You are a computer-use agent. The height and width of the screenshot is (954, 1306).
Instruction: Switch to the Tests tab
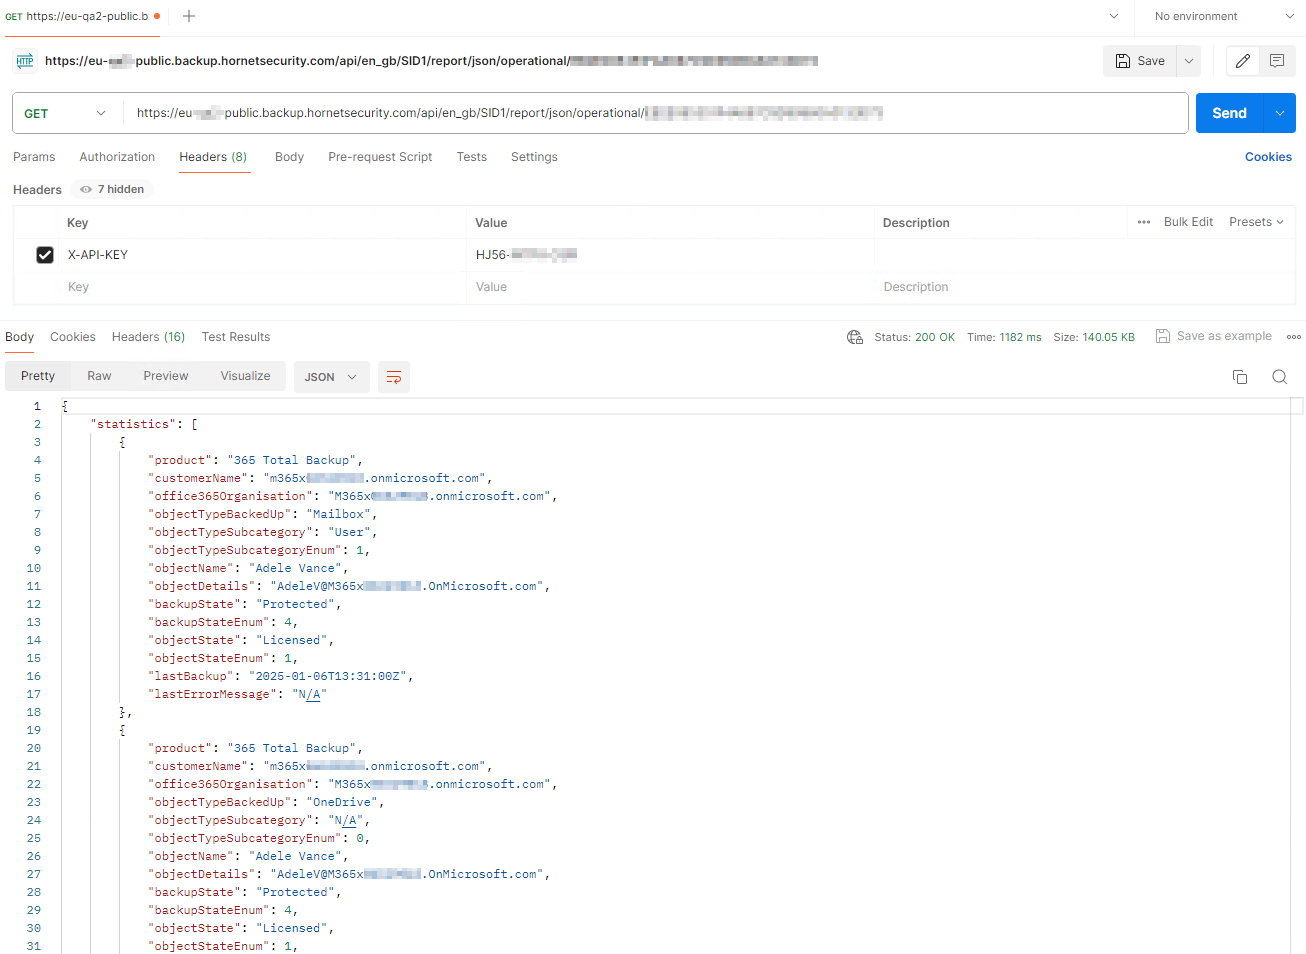(472, 157)
